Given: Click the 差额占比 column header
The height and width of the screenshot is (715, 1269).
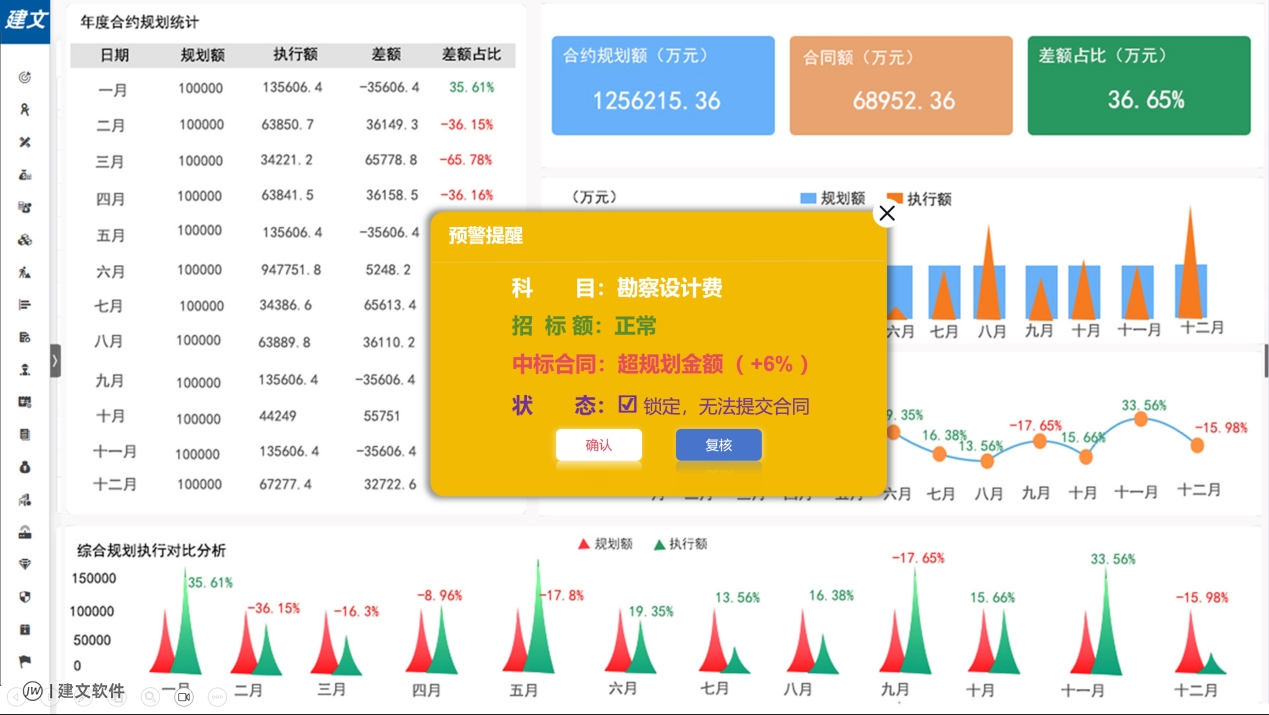Looking at the screenshot, I should click(x=471, y=55).
